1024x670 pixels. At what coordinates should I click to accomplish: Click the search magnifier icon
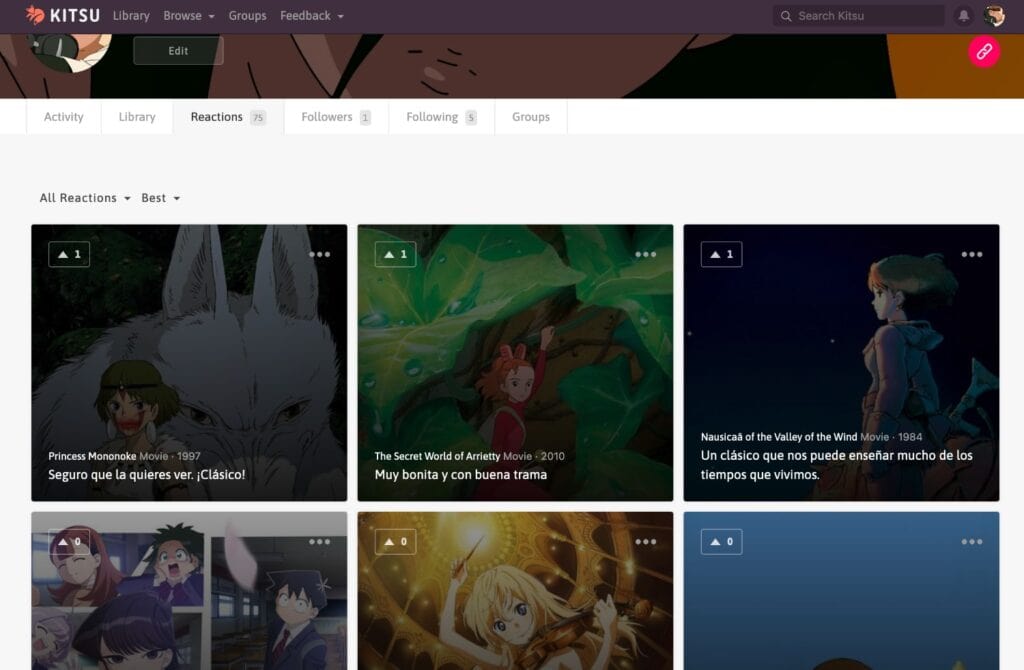(785, 15)
